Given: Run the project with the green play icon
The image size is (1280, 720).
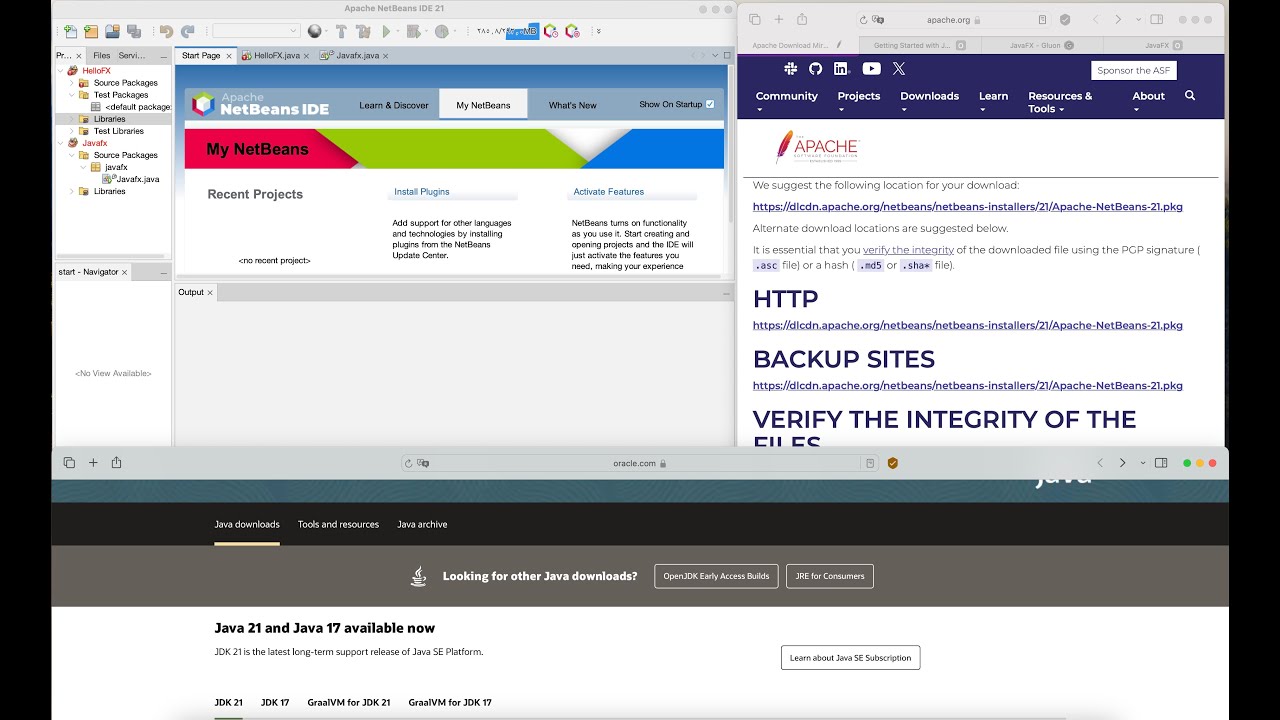Looking at the screenshot, I should (386, 32).
